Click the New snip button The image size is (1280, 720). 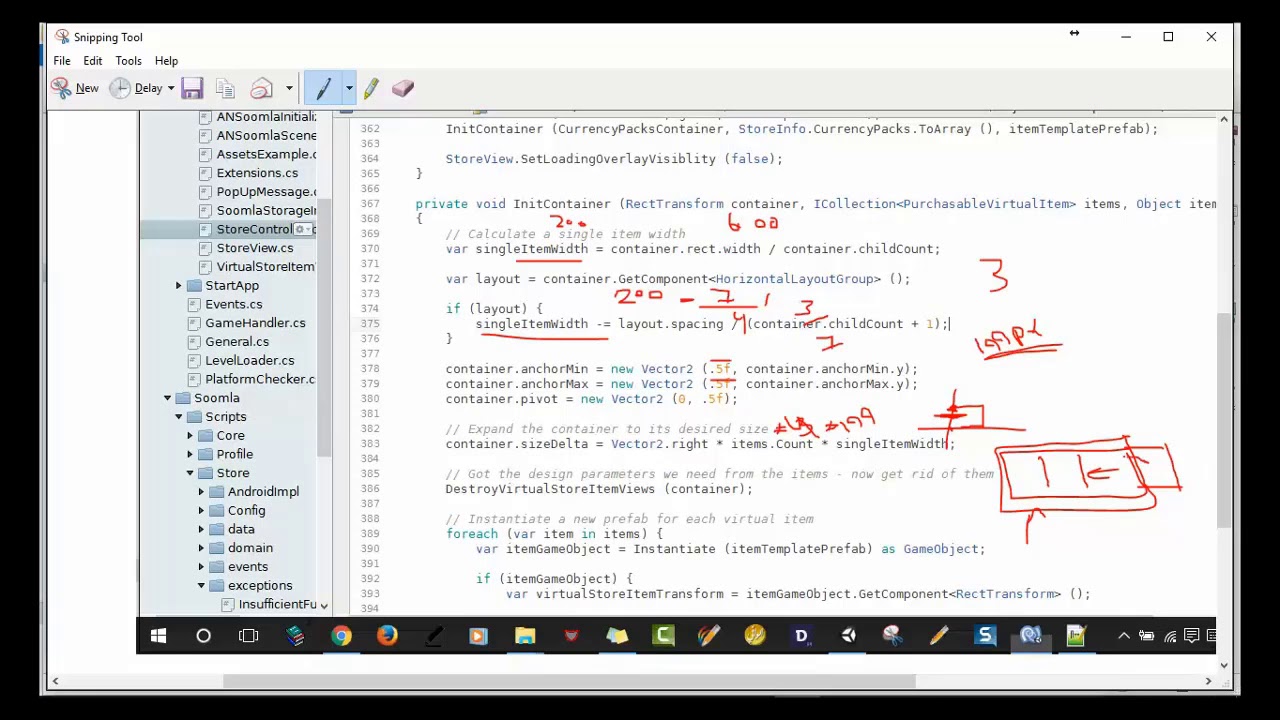pyautogui.click(x=75, y=88)
